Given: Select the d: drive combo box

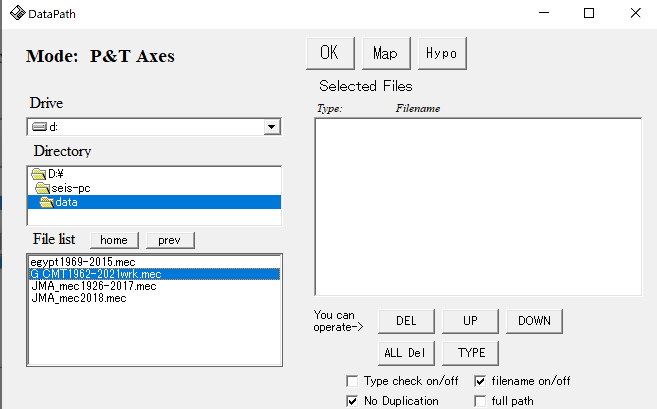Looking at the screenshot, I should point(154,127).
